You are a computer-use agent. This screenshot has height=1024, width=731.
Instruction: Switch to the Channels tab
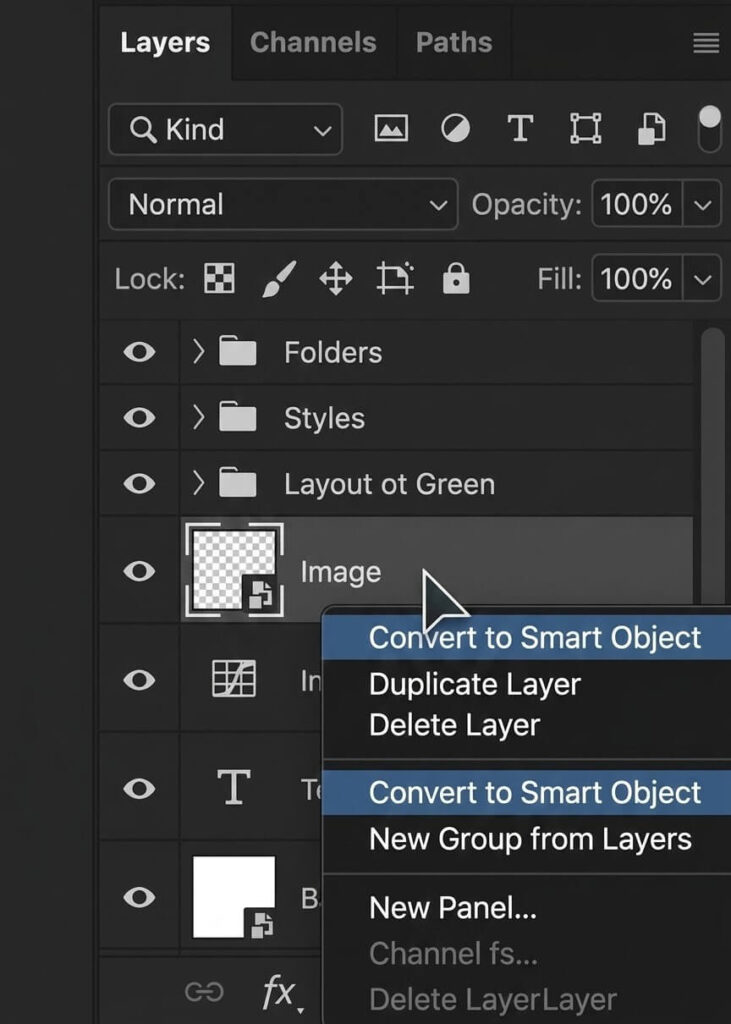(313, 42)
